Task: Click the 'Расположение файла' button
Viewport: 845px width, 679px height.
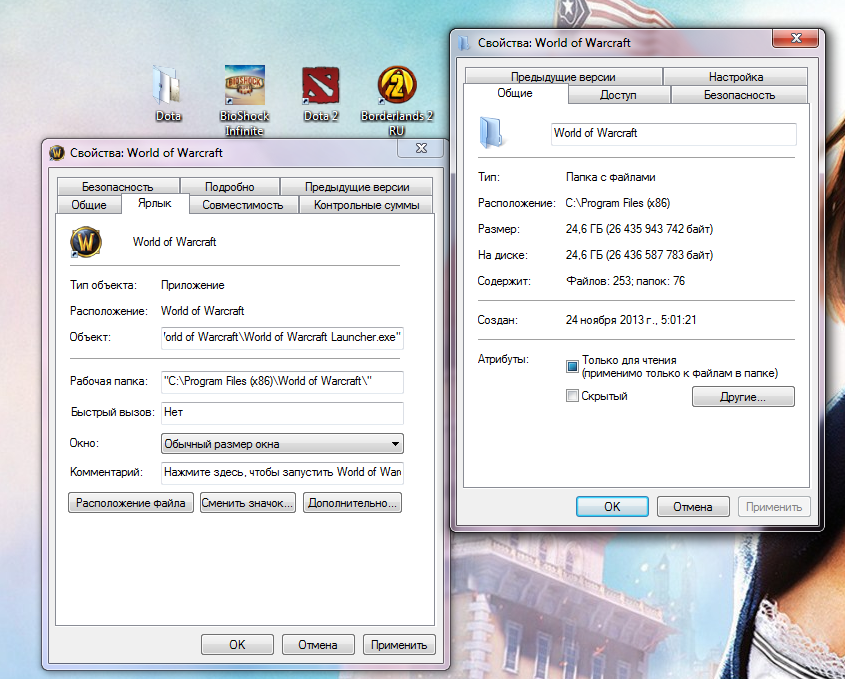Action: click(x=130, y=503)
